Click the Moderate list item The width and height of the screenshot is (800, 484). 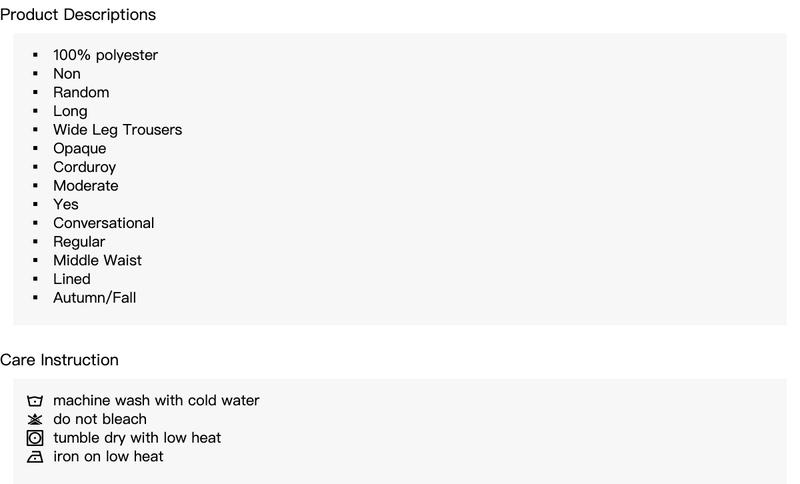click(x=86, y=186)
